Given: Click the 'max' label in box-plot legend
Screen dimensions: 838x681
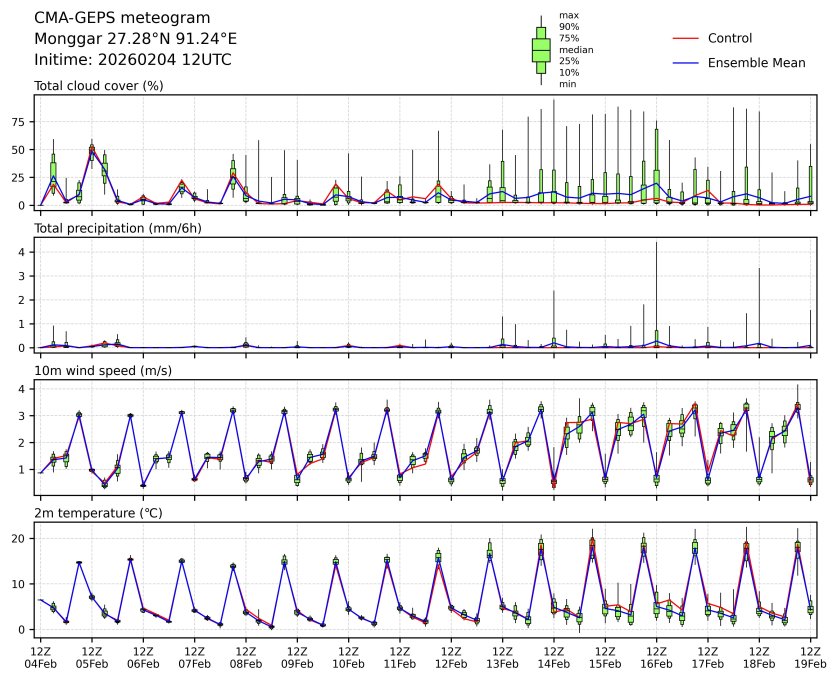Looking at the screenshot, I should pyautogui.click(x=568, y=16).
